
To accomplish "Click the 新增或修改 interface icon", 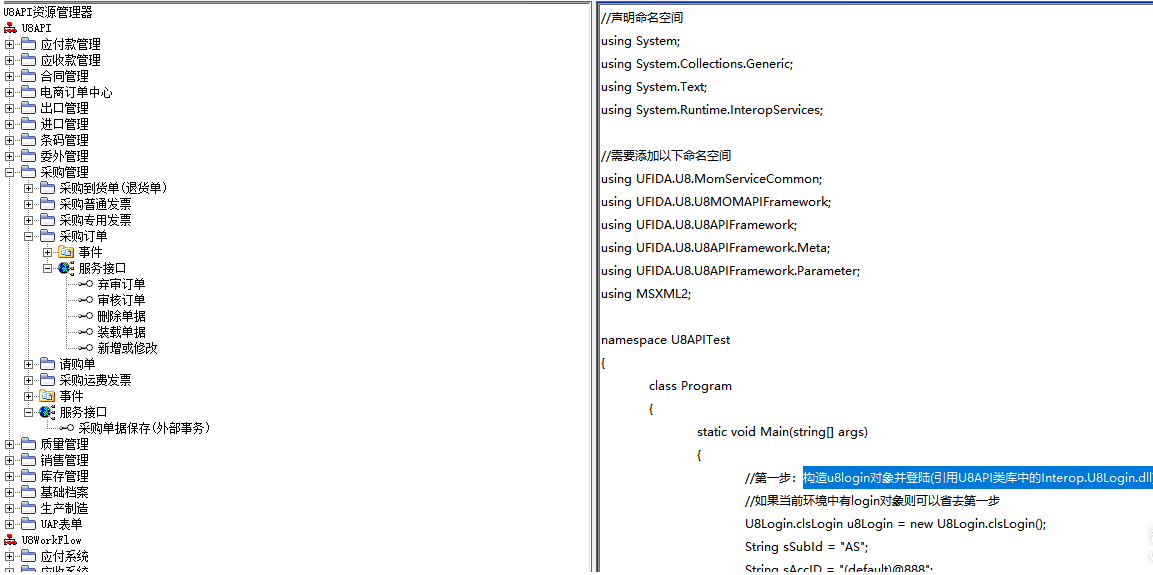I will (85, 349).
